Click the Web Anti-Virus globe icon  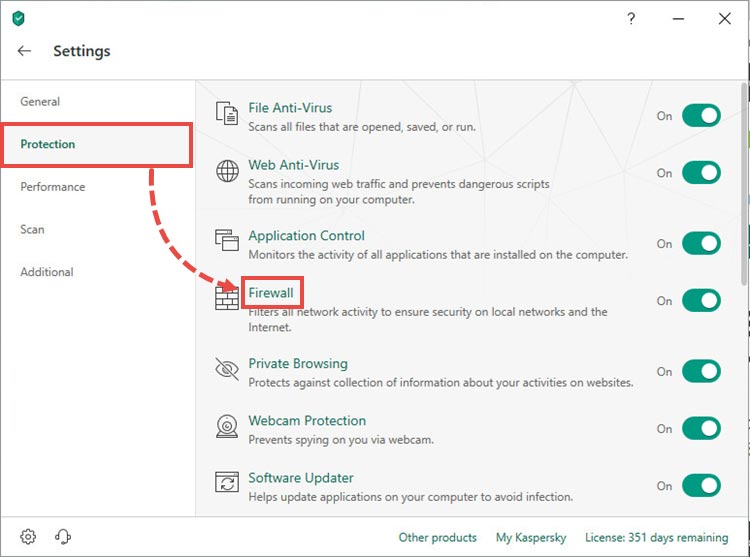pyautogui.click(x=227, y=171)
